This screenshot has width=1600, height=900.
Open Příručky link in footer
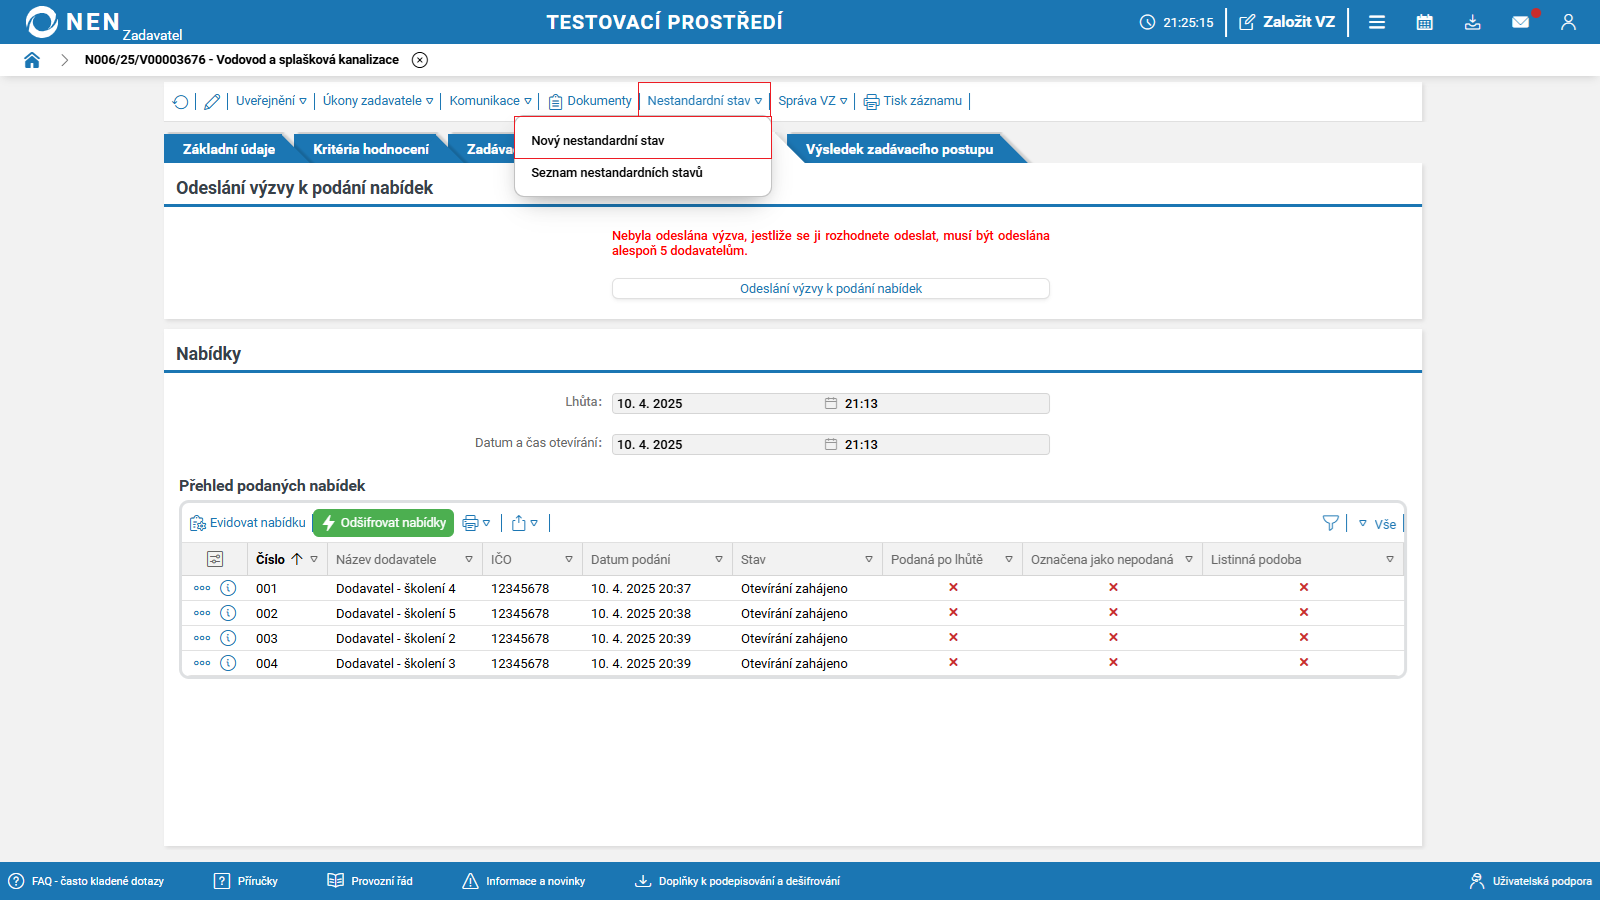246,881
